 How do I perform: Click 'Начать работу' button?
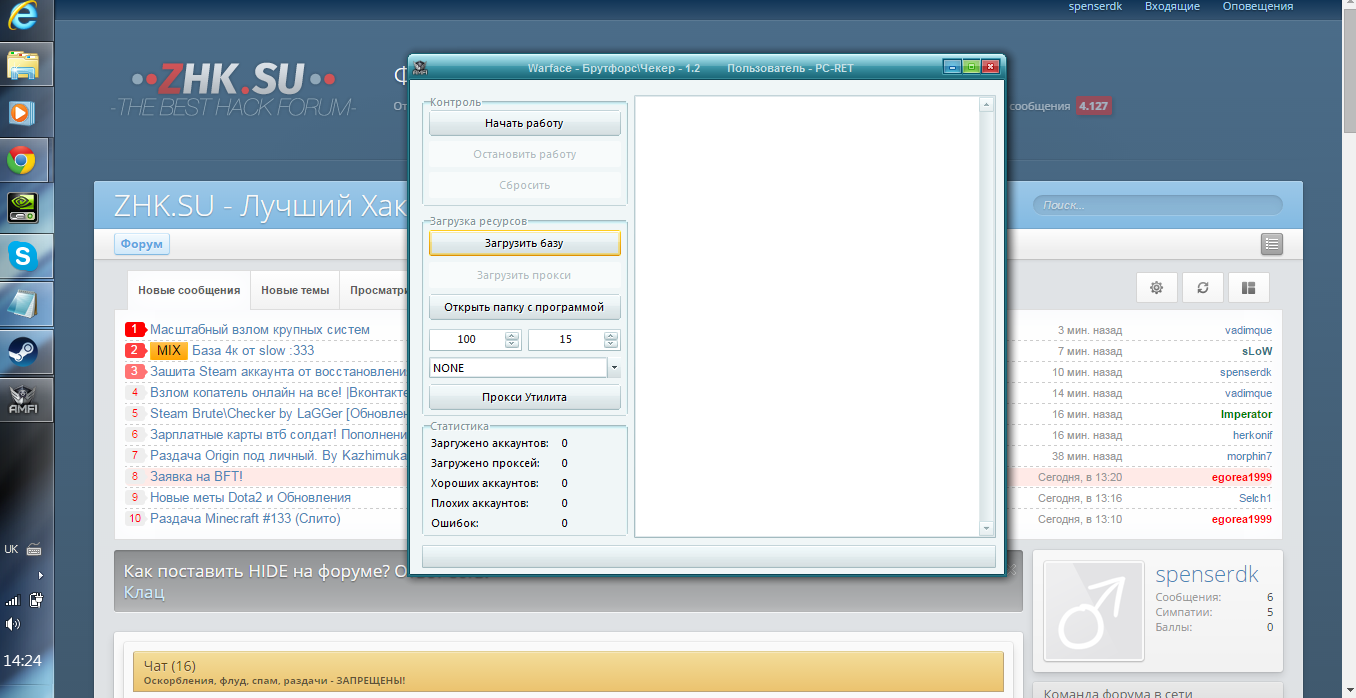point(524,123)
